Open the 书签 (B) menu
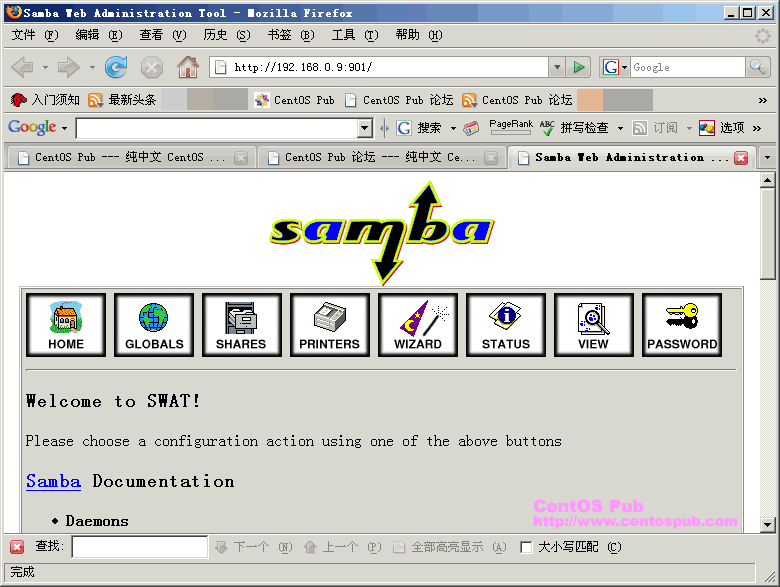Screen dimensions: 780x587 pyautogui.click(x=291, y=35)
